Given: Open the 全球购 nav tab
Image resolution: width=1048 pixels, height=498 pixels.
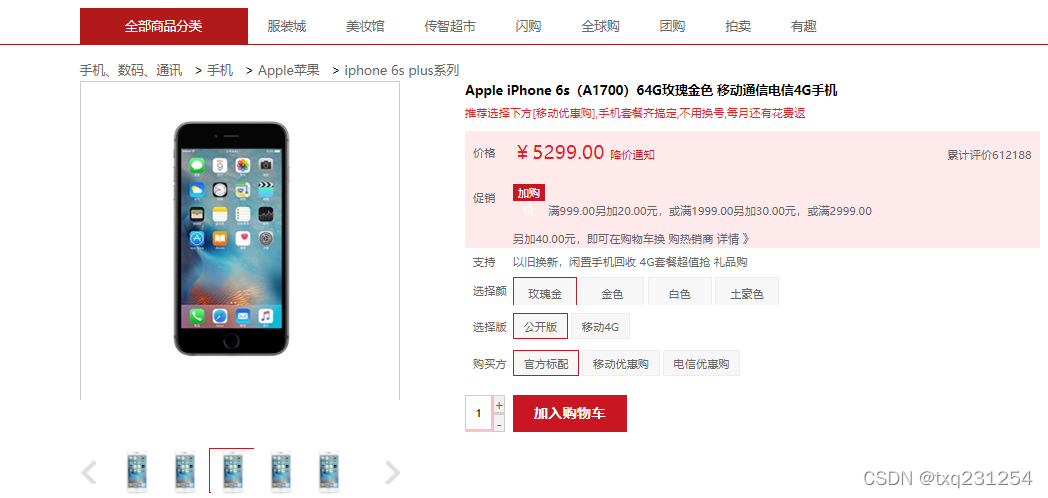Looking at the screenshot, I should 600,26.
